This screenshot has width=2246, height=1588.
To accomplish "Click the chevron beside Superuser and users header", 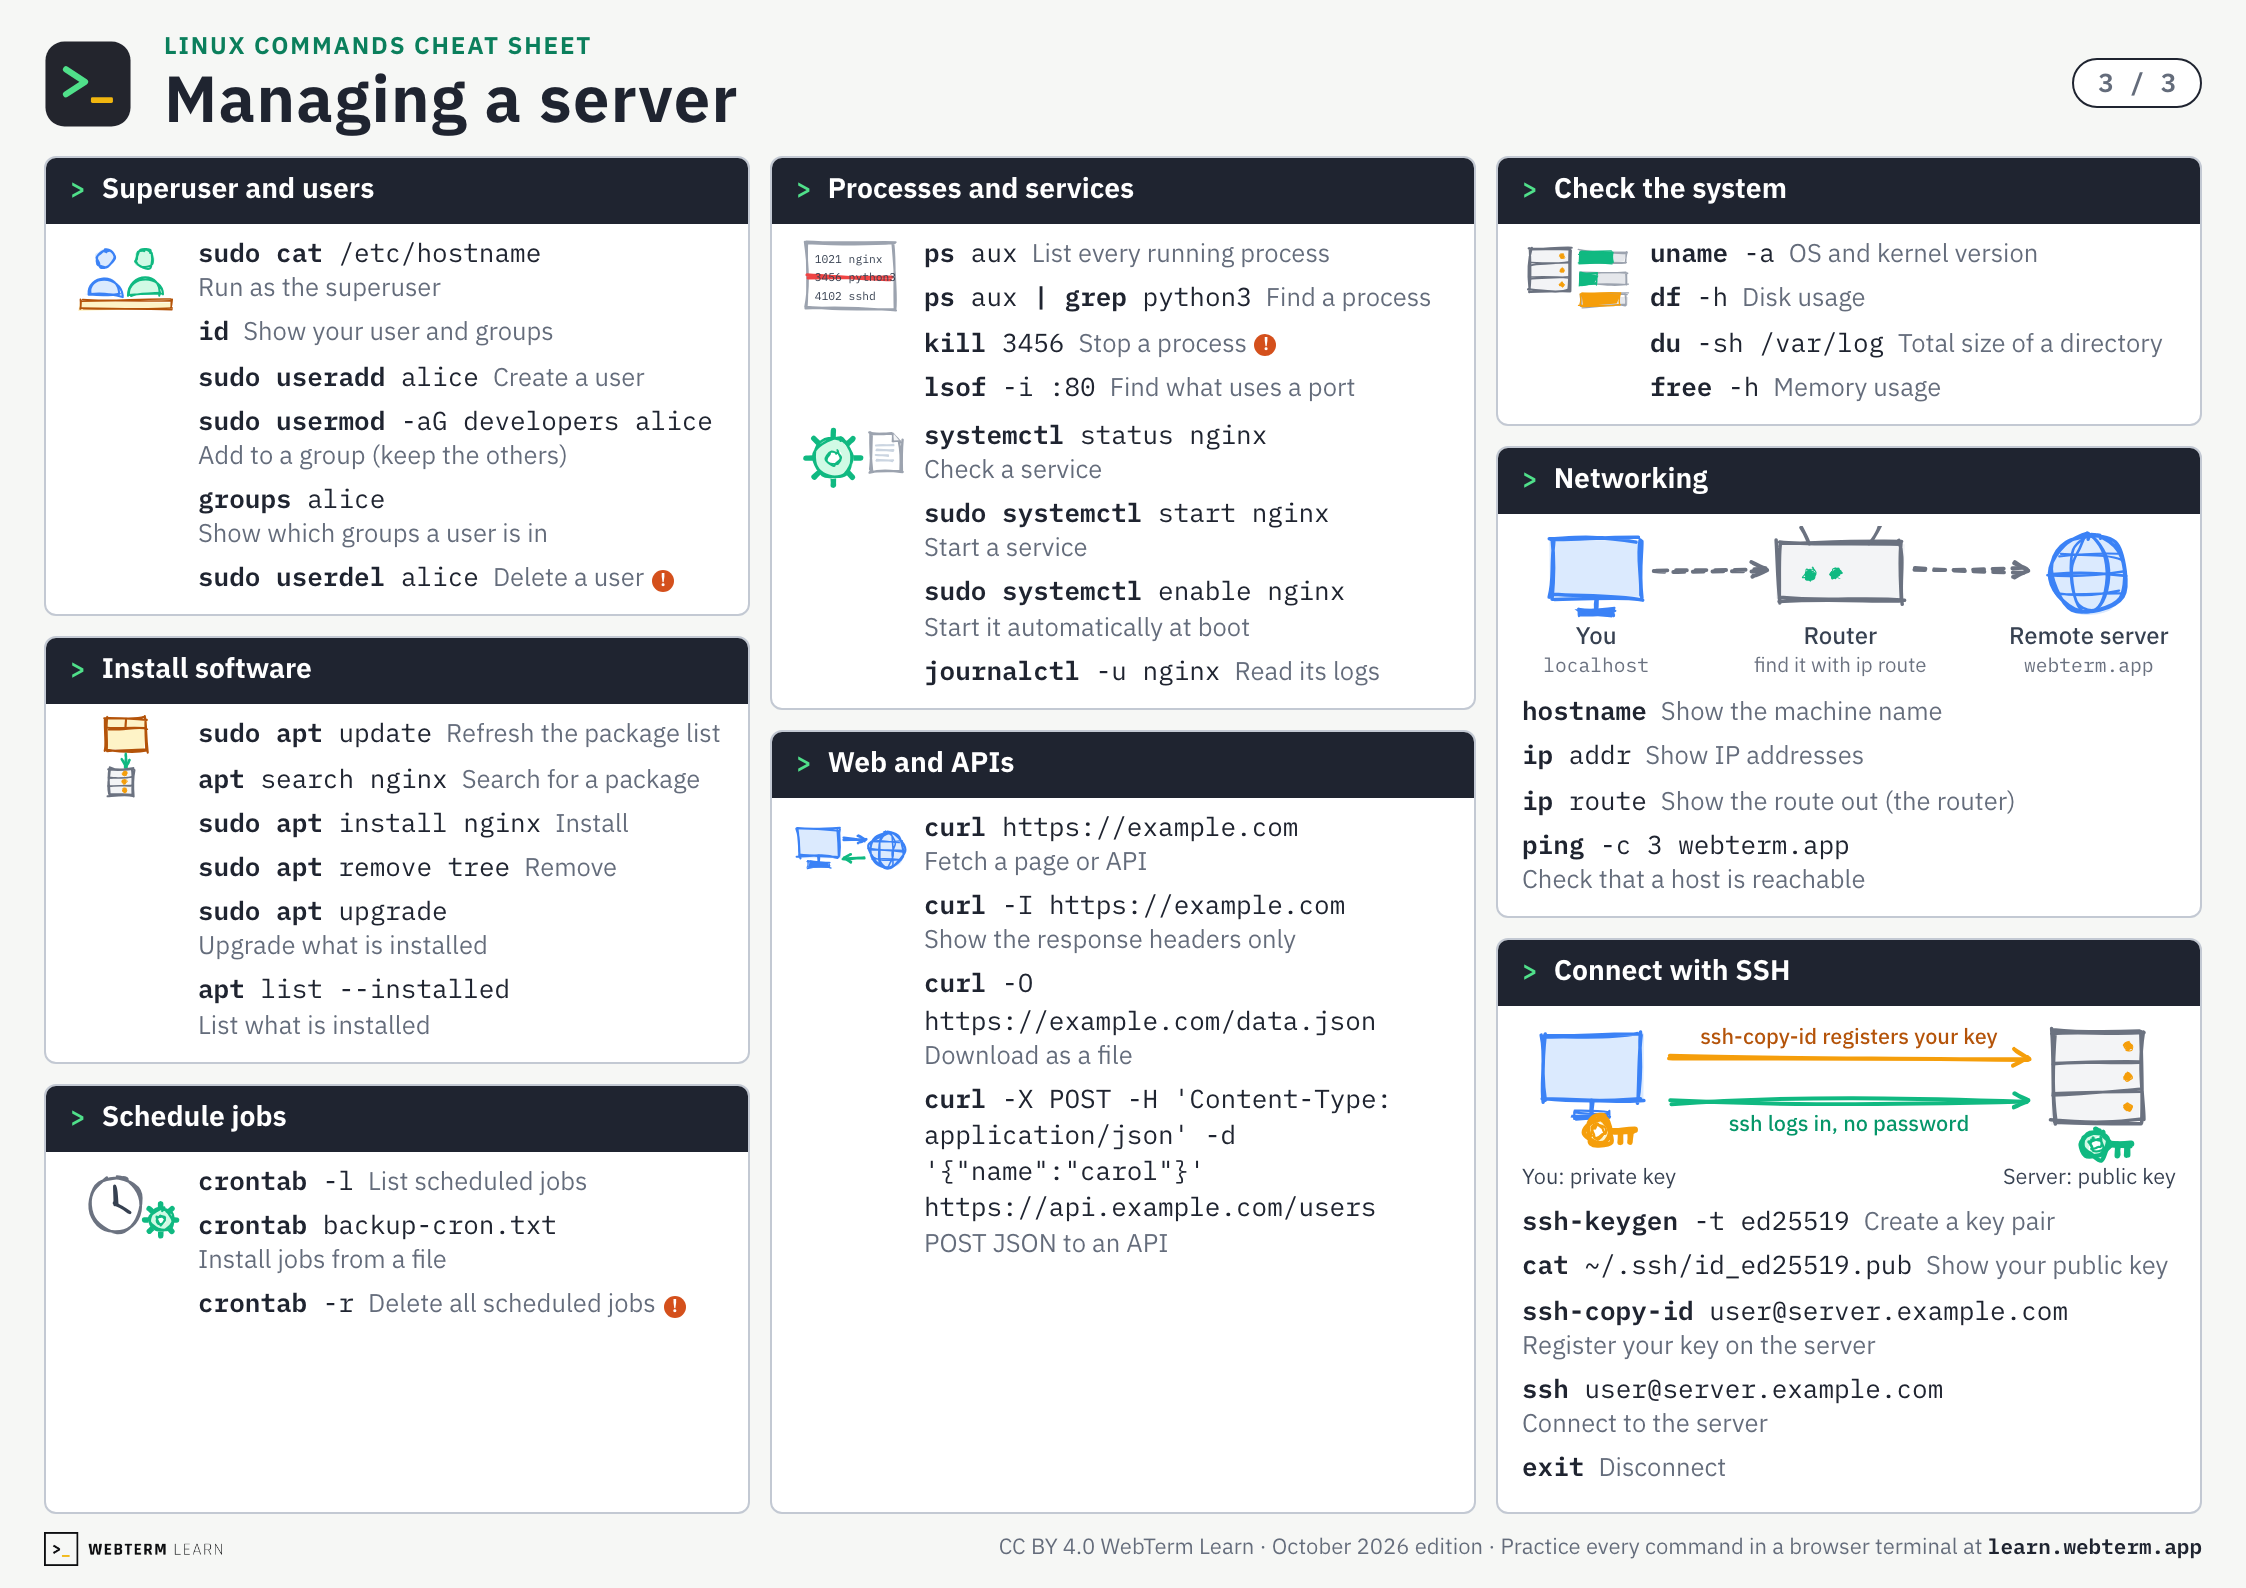I will (78, 190).
